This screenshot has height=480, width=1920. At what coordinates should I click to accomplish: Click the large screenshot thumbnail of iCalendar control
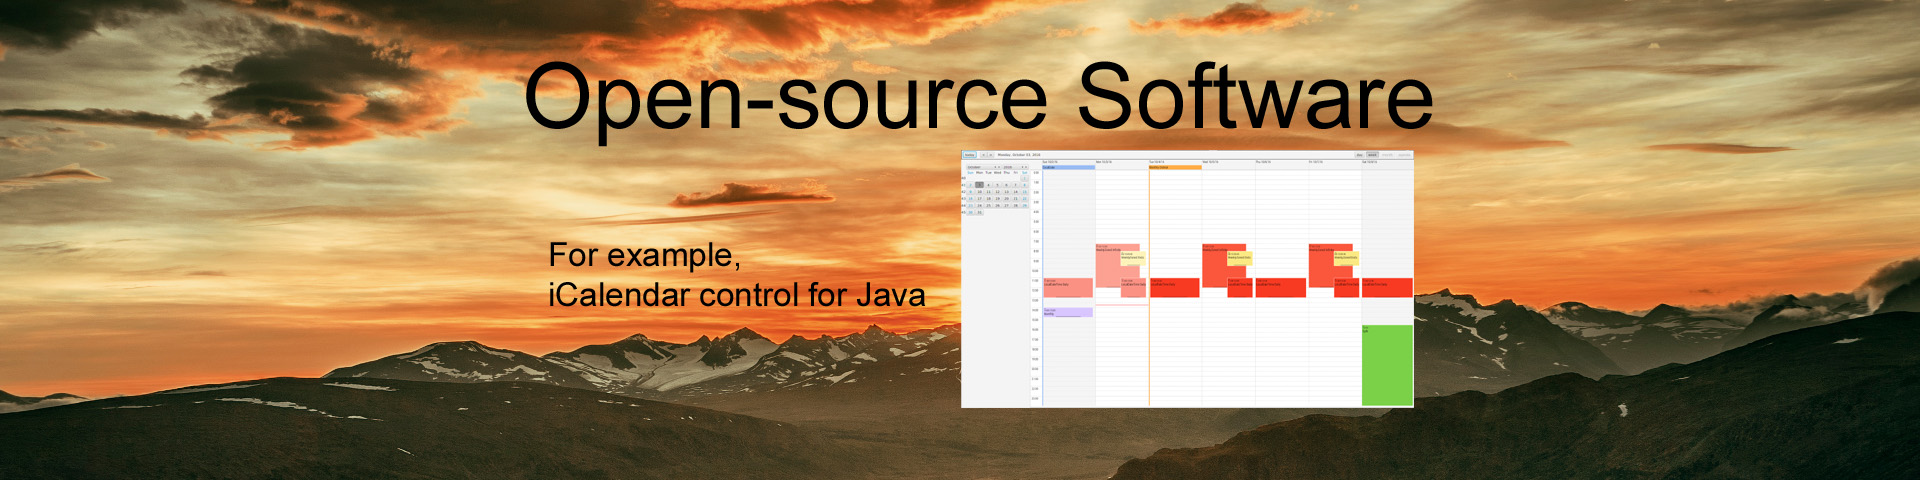pyautogui.click(x=1187, y=280)
